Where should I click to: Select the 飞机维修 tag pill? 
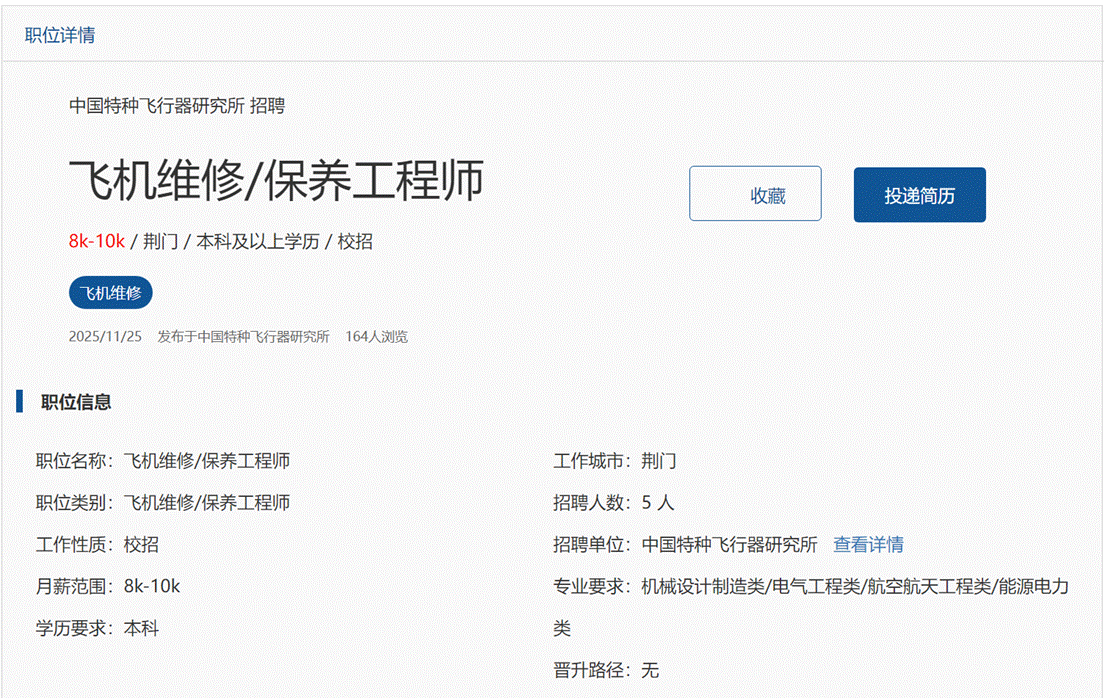coord(111,293)
